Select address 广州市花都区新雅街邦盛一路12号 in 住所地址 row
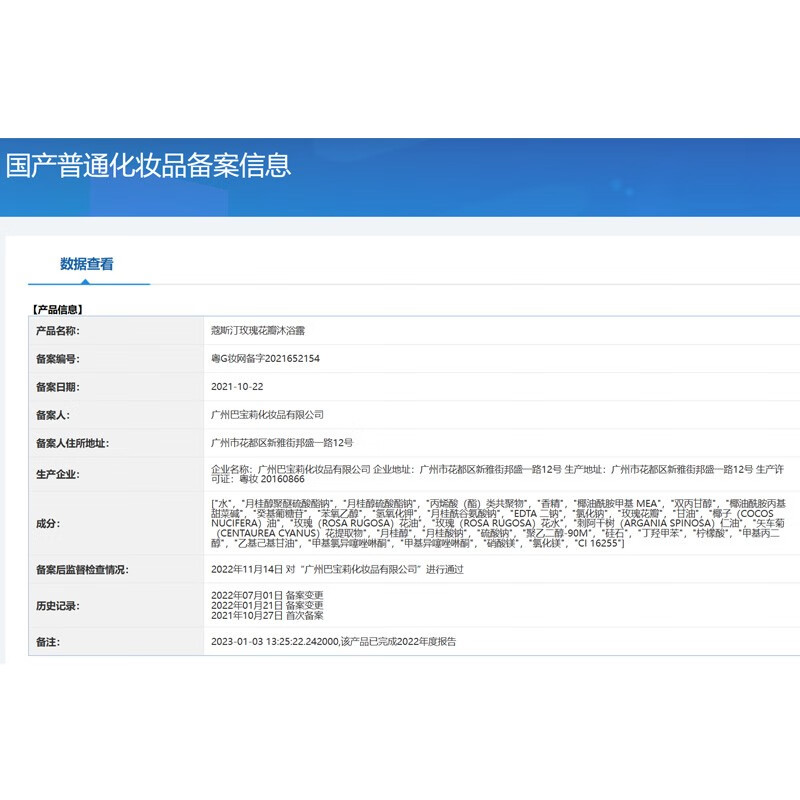This screenshot has width=800, height=800. (282, 443)
